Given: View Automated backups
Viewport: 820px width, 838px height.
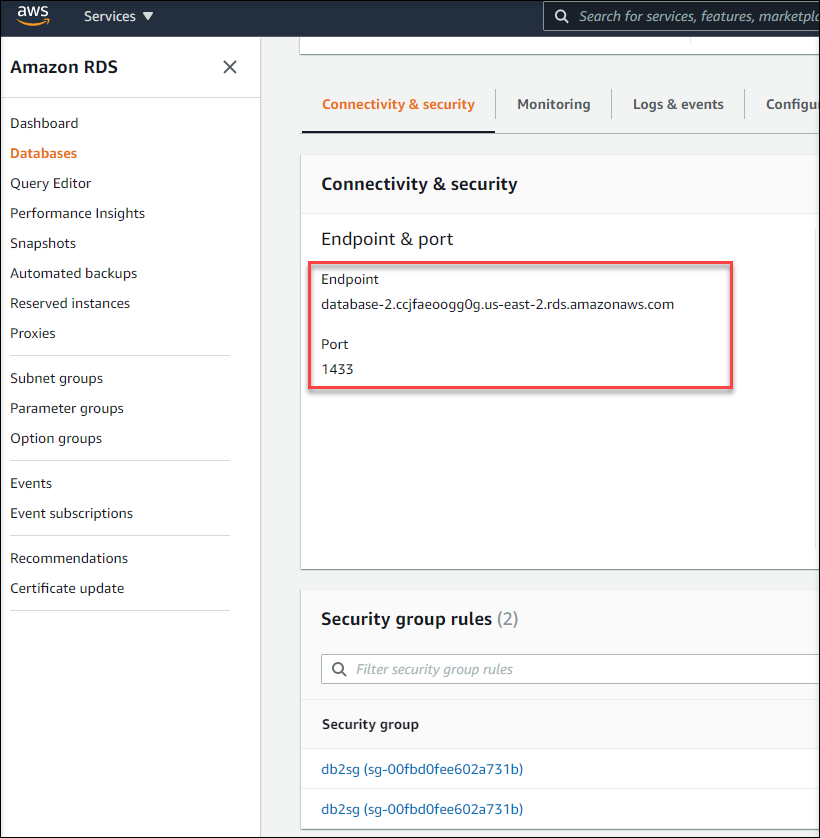Looking at the screenshot, I should [73, 273].
